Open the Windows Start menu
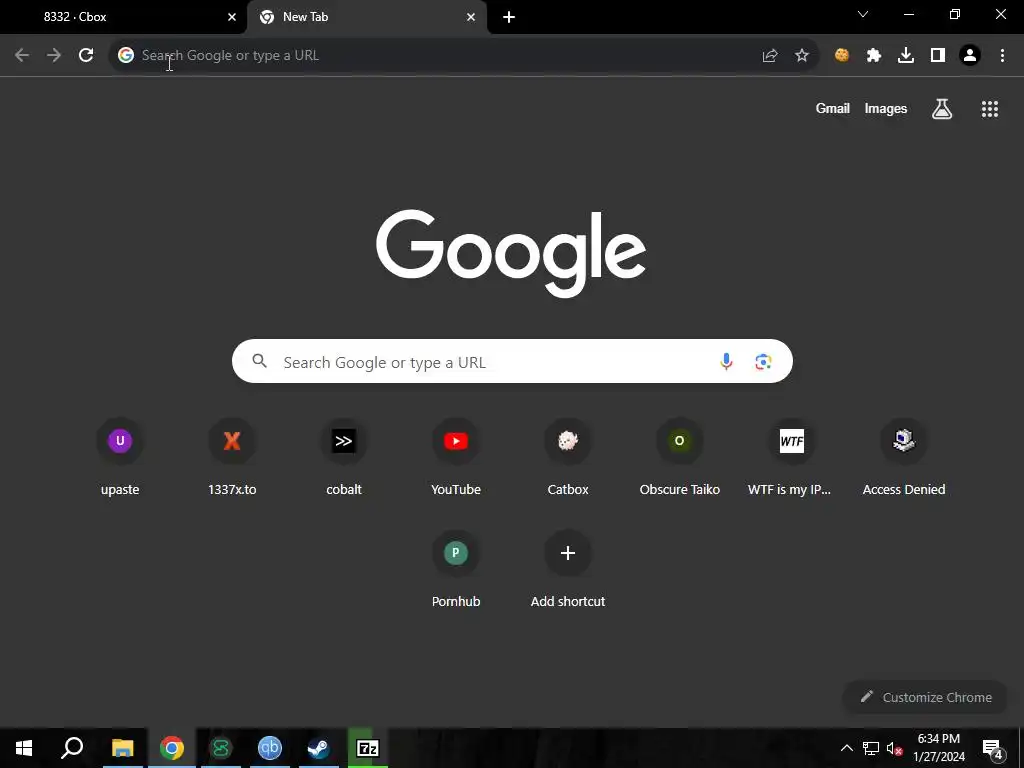The image size is (1024, 768). (x=24, y=748)
